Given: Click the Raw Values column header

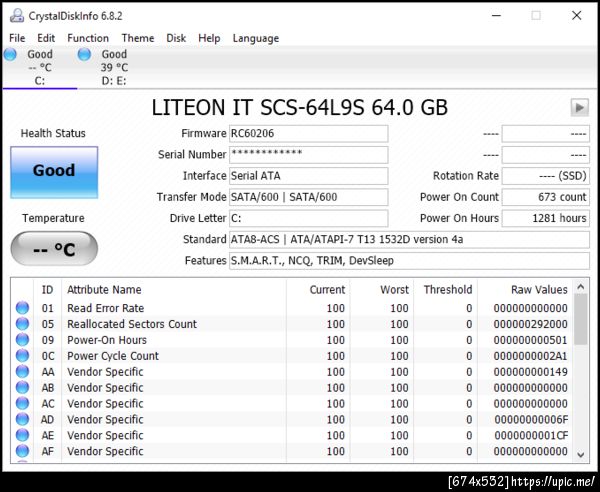Looking at the screenshot, I should (525, 290).
